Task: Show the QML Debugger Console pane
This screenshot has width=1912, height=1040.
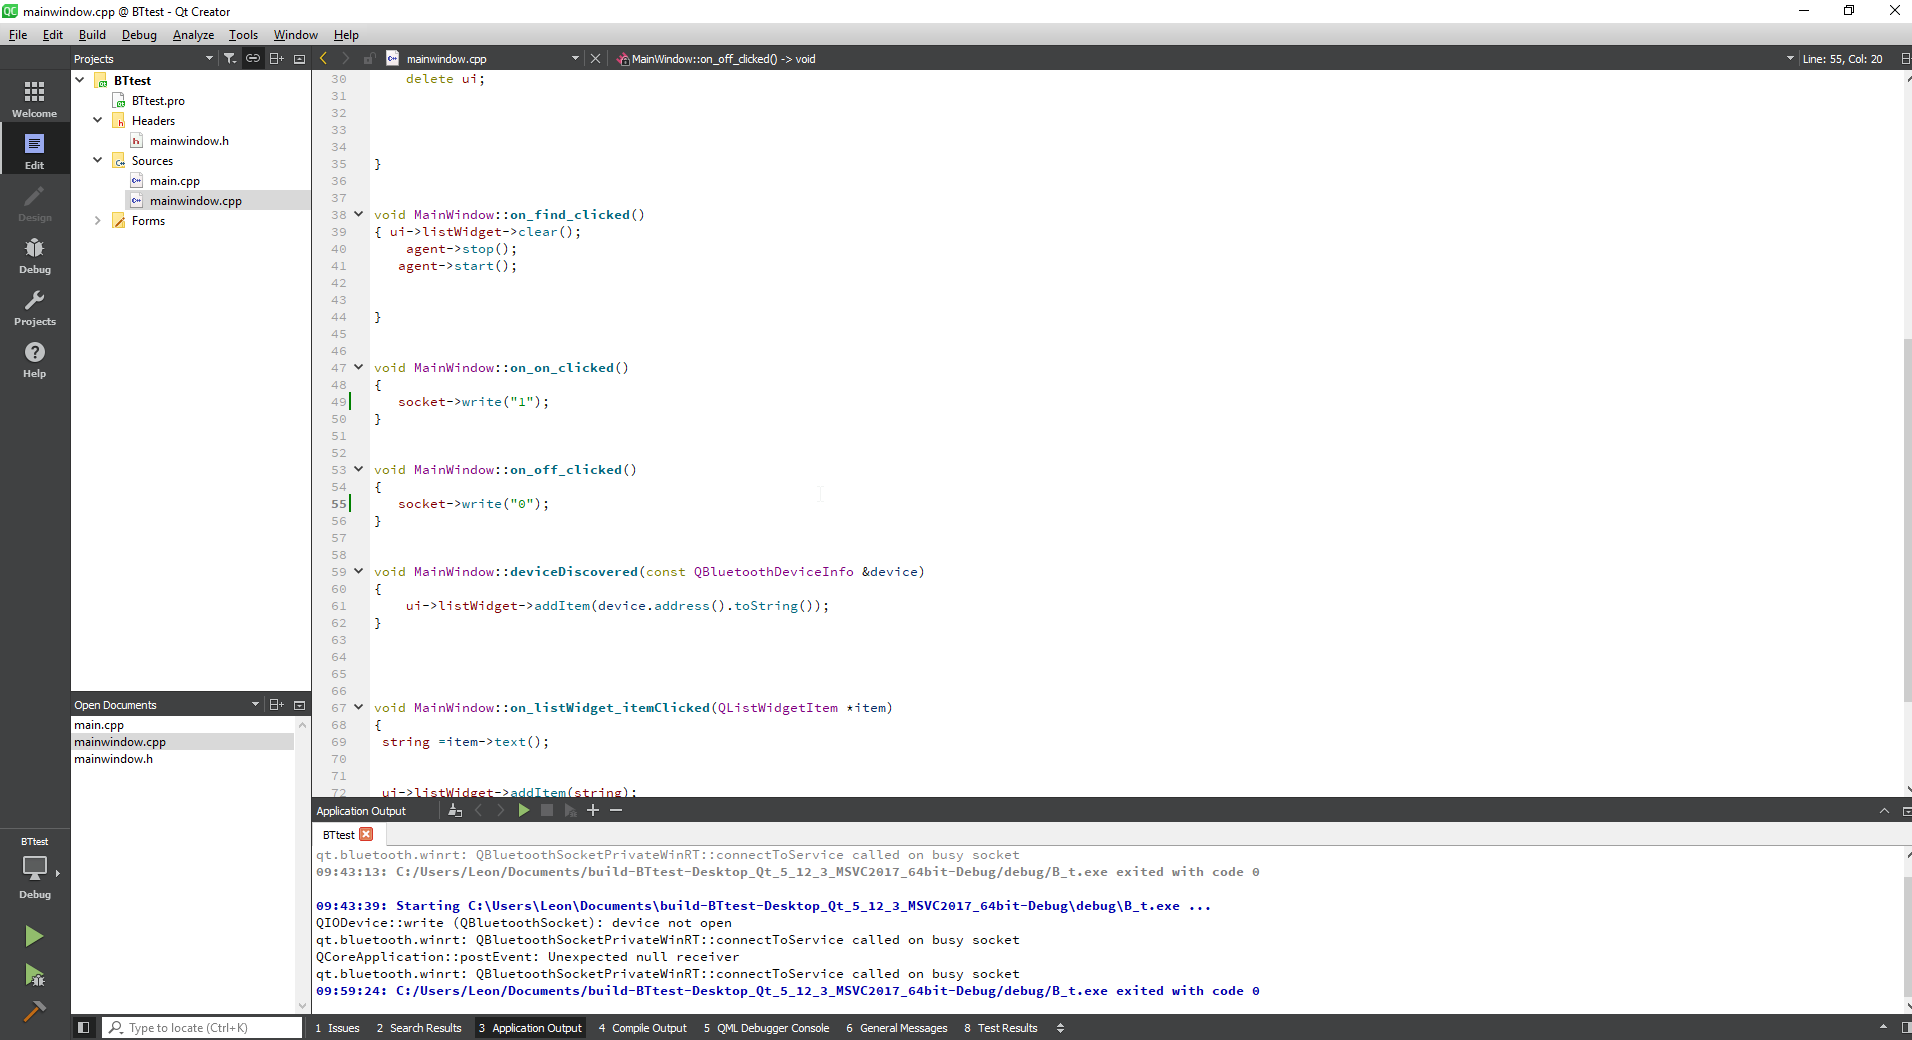Action: [767, 1027]
